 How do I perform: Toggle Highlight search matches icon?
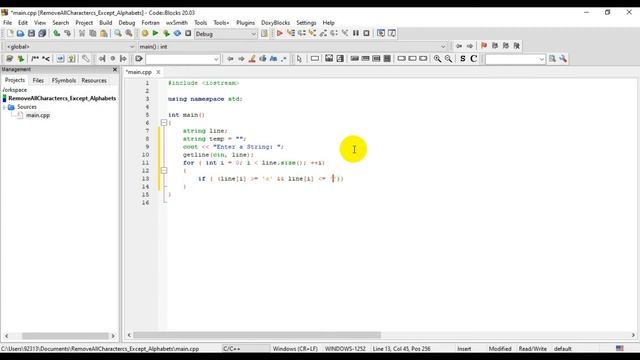click(252, 59)
